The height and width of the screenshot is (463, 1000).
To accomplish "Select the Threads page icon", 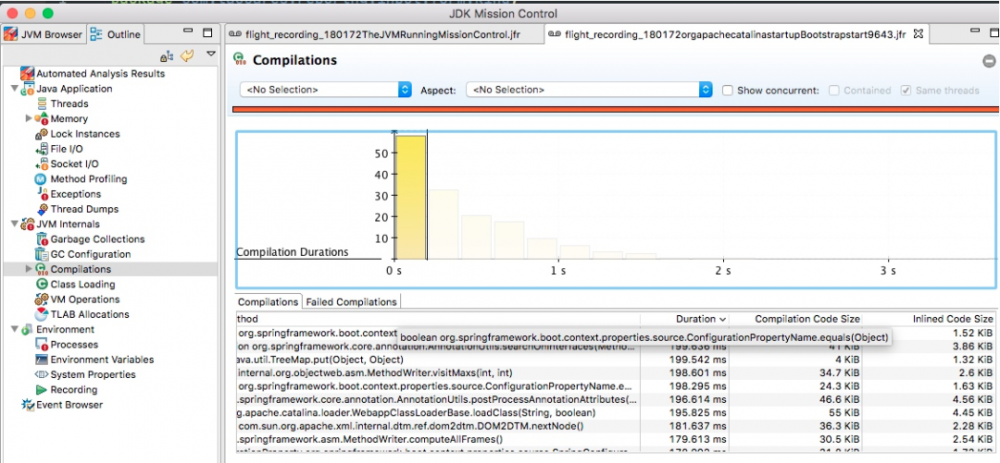I will (x=42, y=103).
